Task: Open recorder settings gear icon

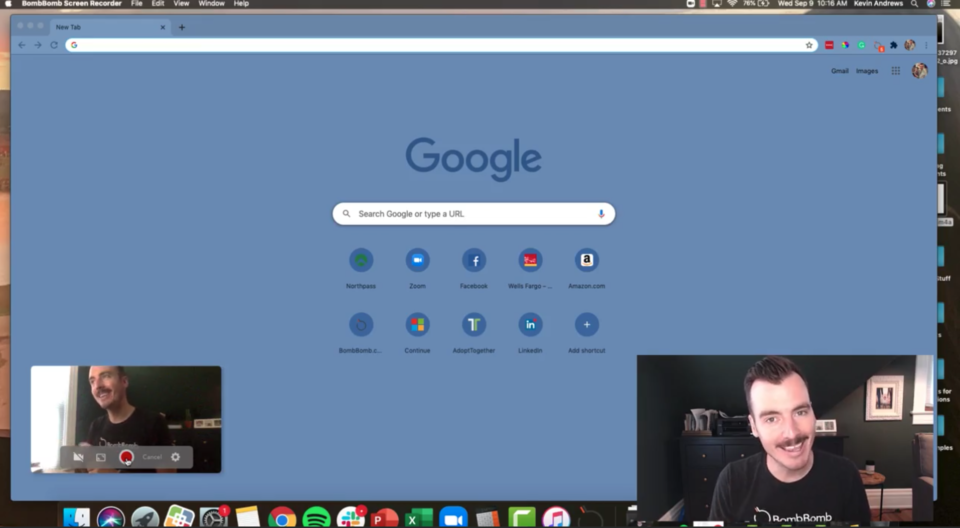Action: pyautogui.click(x=176, y=457)
